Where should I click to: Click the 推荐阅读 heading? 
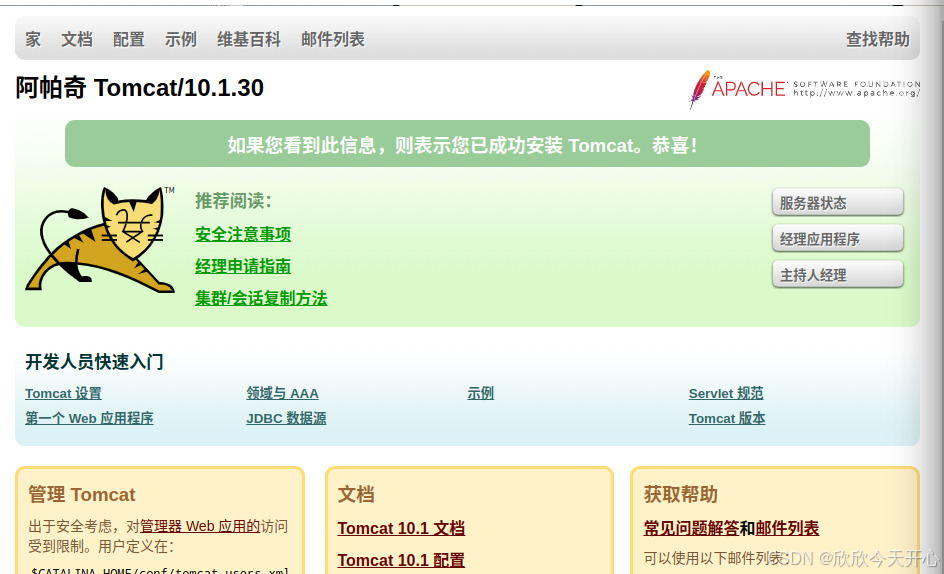[x=234, y=201]
